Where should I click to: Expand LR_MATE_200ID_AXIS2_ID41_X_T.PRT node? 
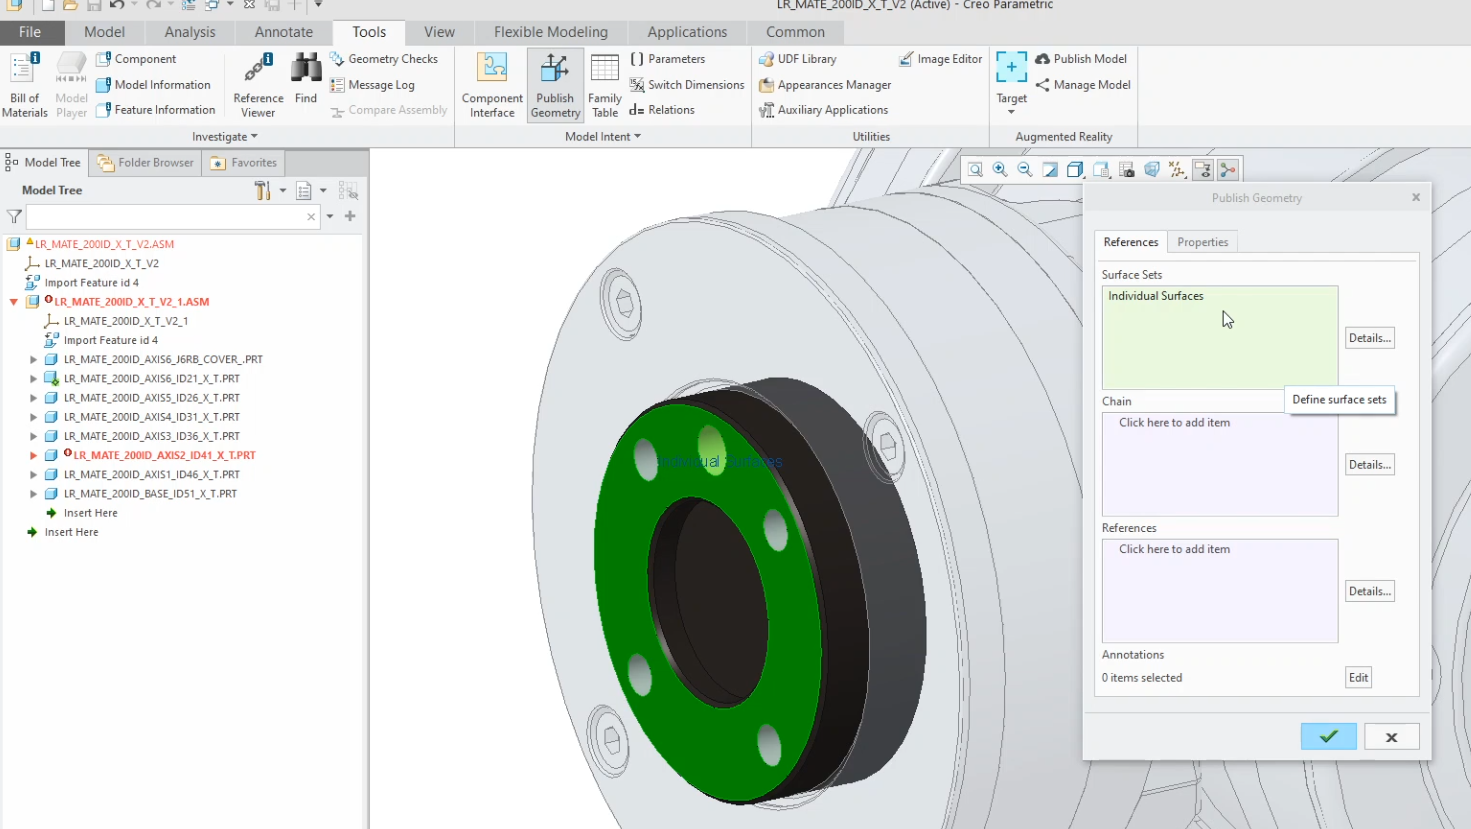[33, 455]
